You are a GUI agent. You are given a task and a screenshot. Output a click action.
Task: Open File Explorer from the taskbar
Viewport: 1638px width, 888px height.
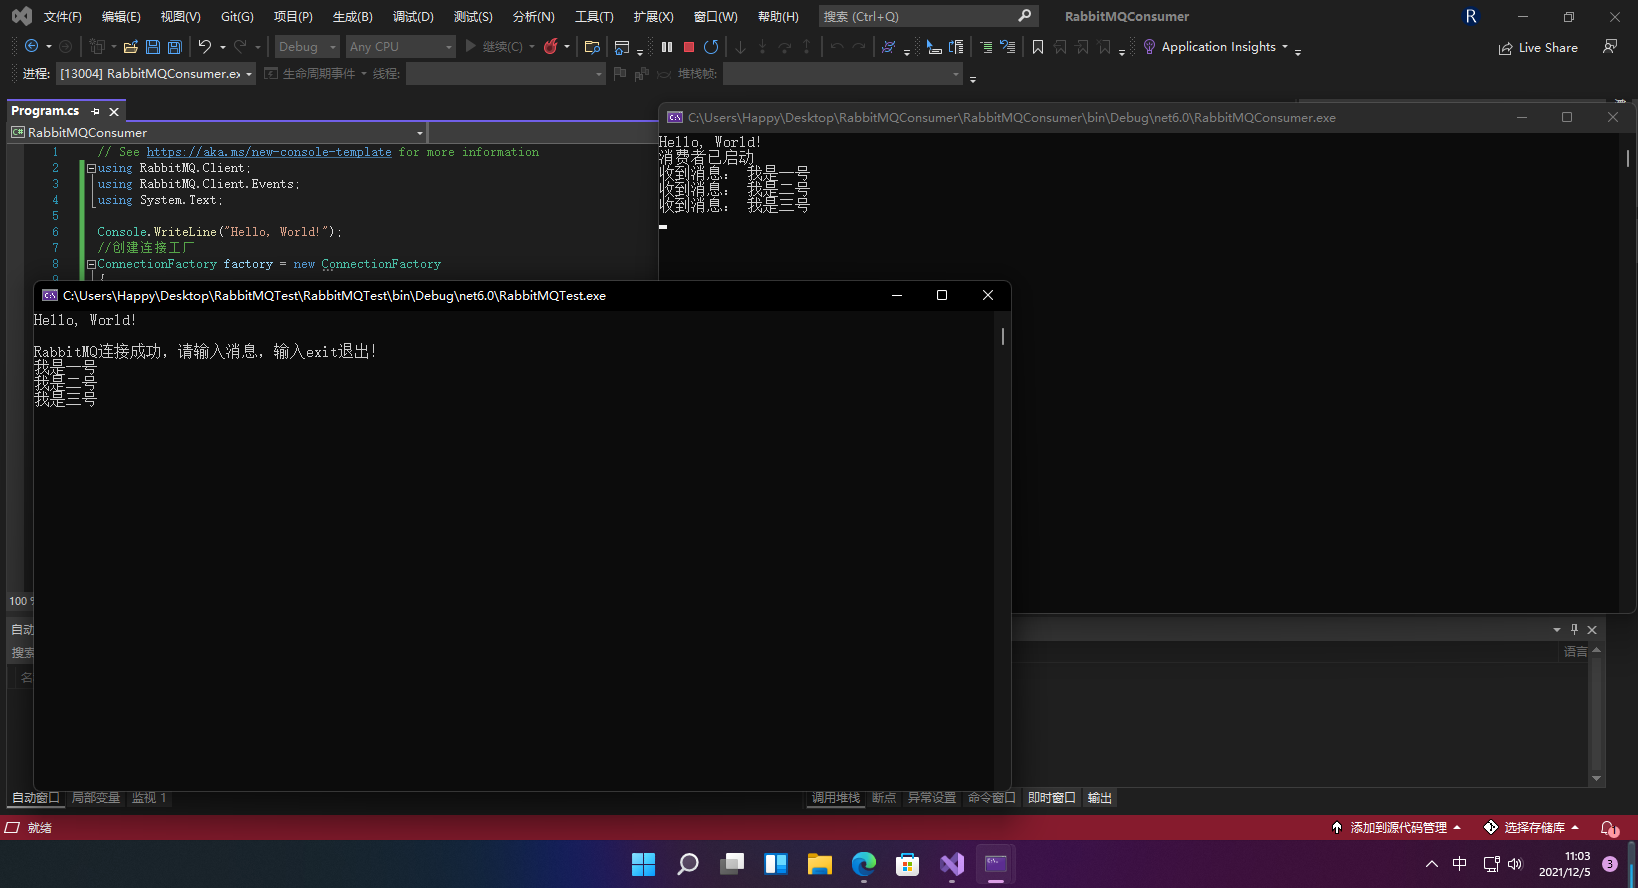820,864
